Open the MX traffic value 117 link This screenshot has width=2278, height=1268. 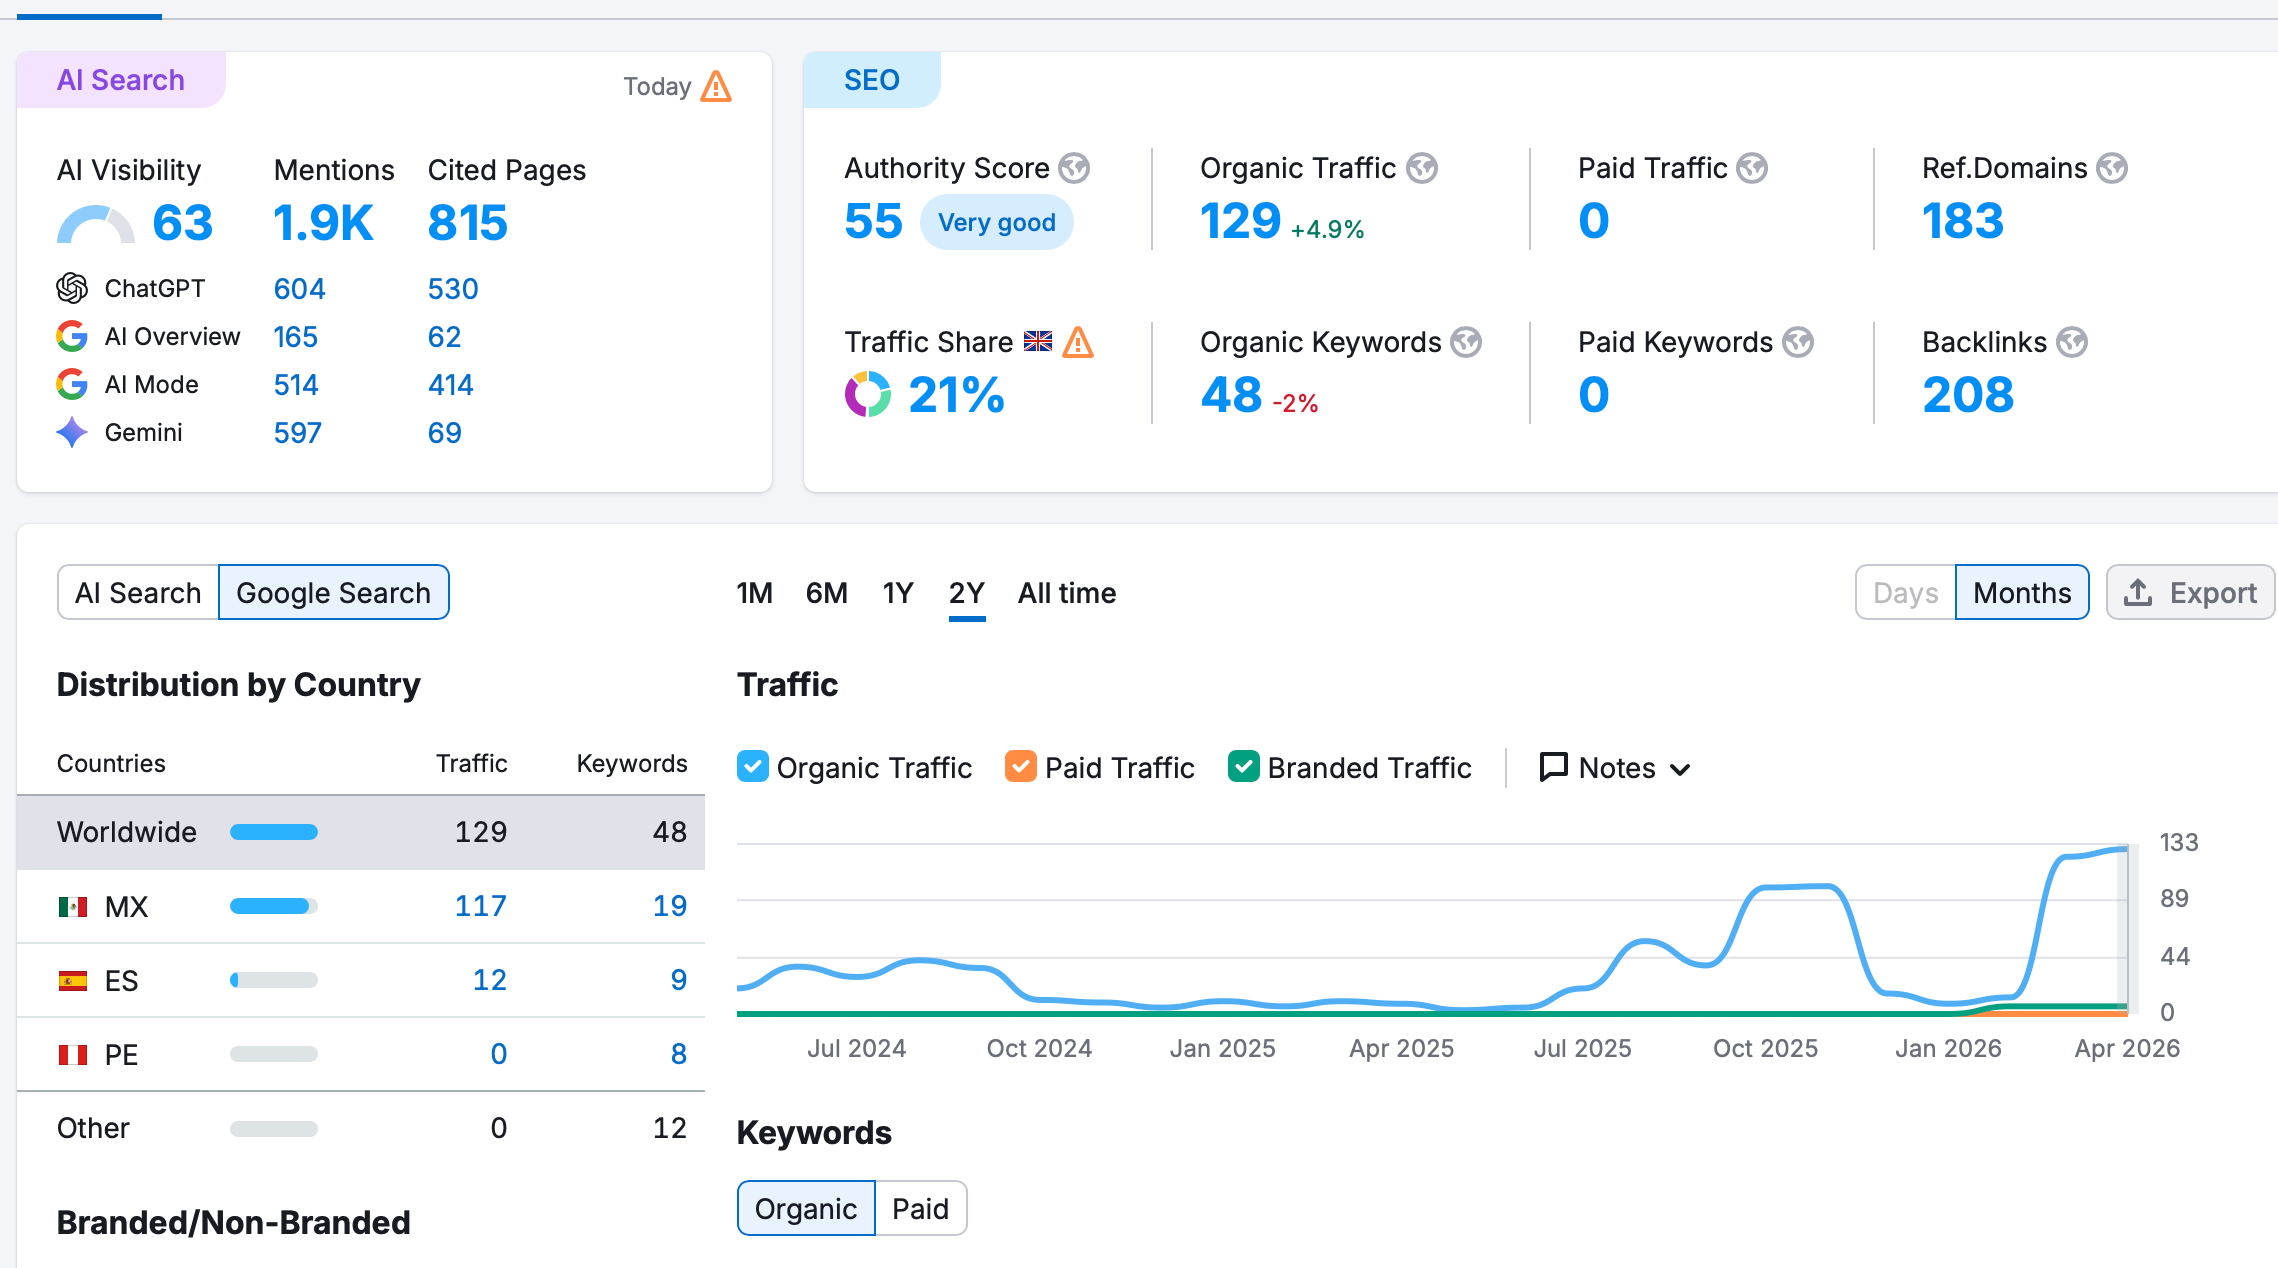pos(480,906)
